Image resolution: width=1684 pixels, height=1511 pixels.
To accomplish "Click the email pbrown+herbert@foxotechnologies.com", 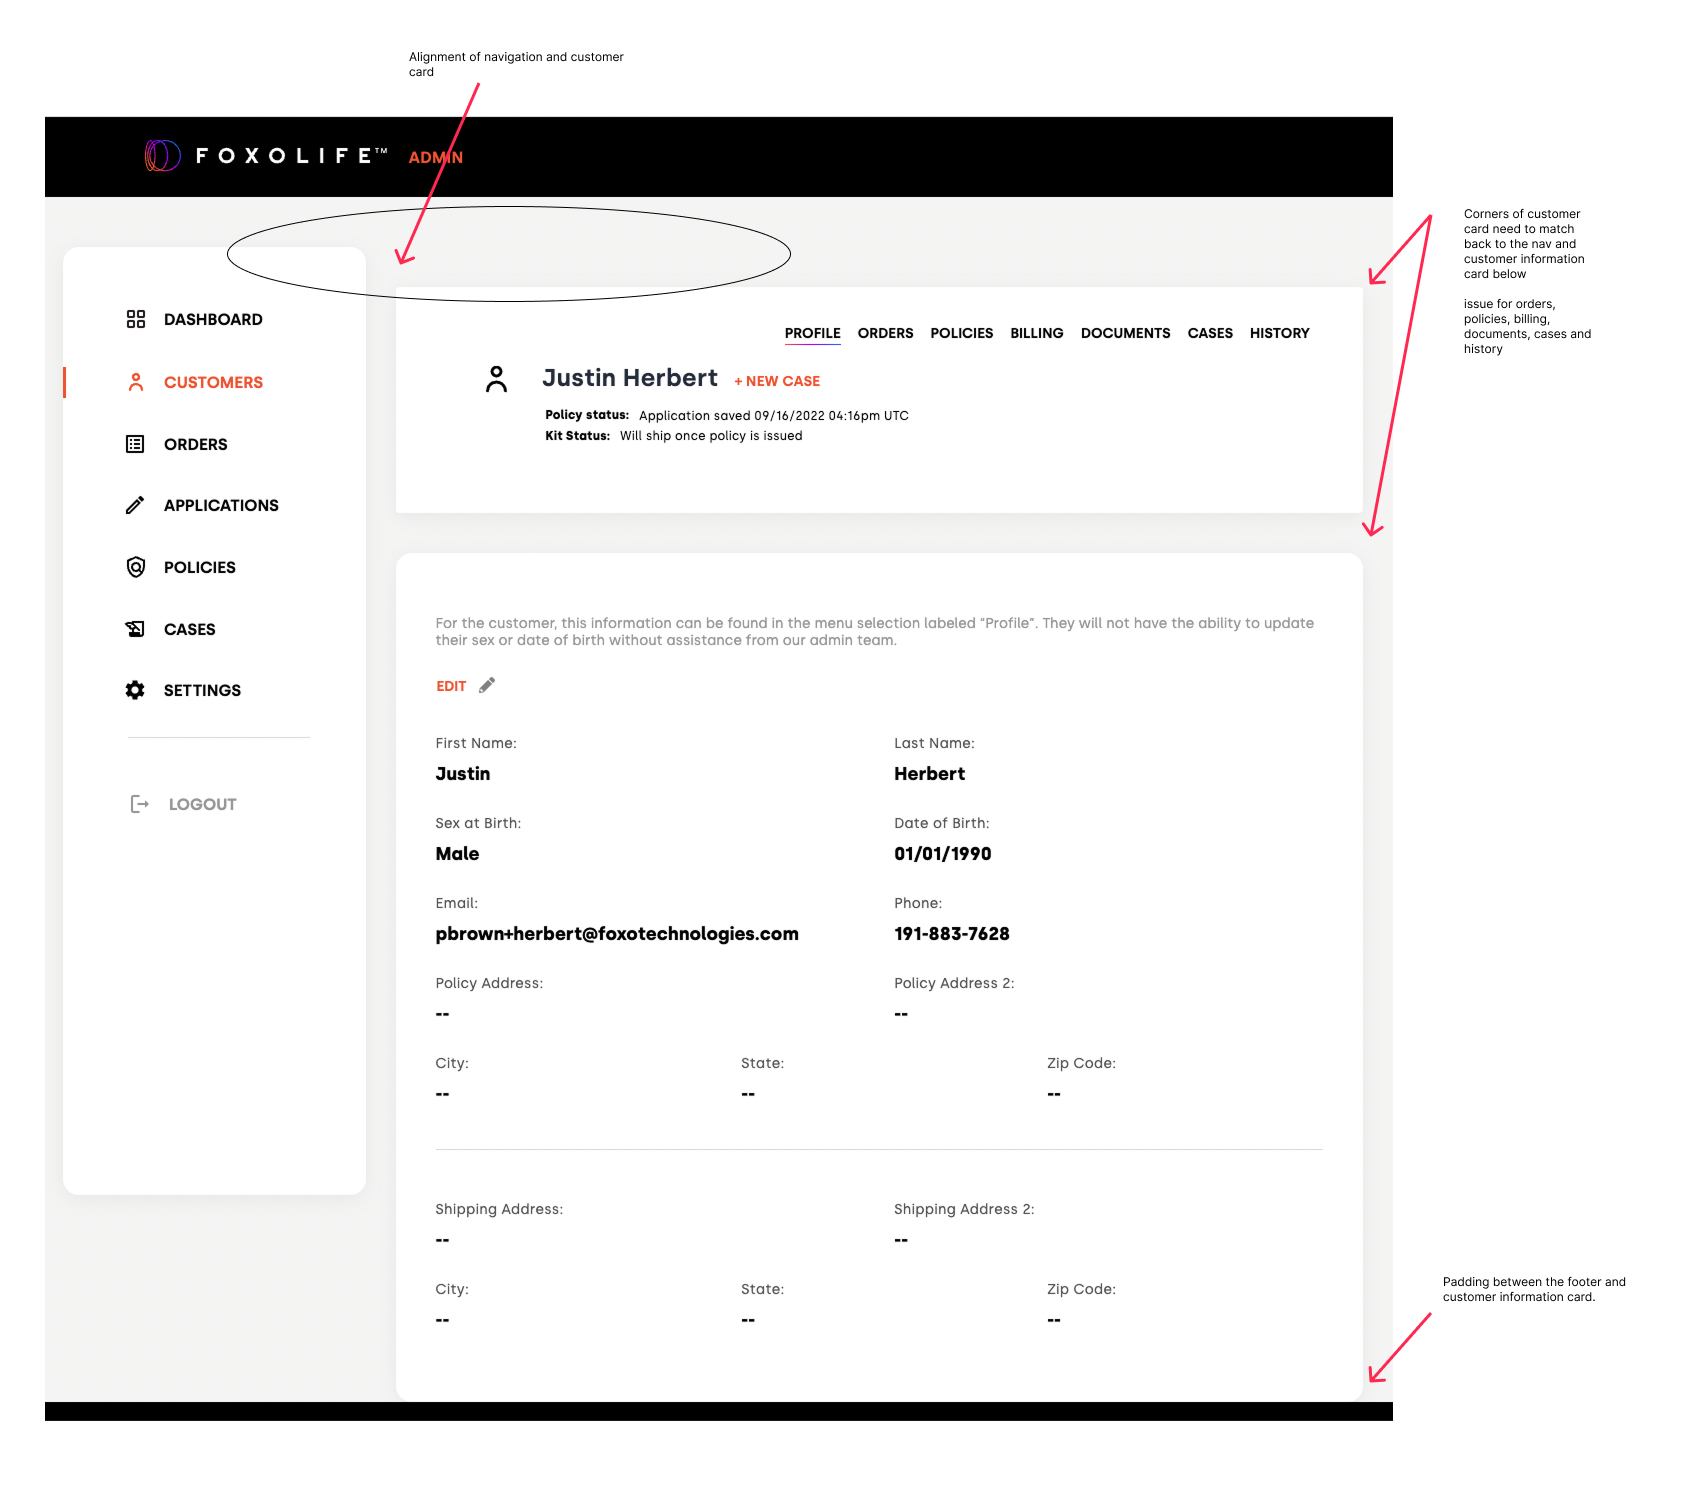I will (617, 934).
